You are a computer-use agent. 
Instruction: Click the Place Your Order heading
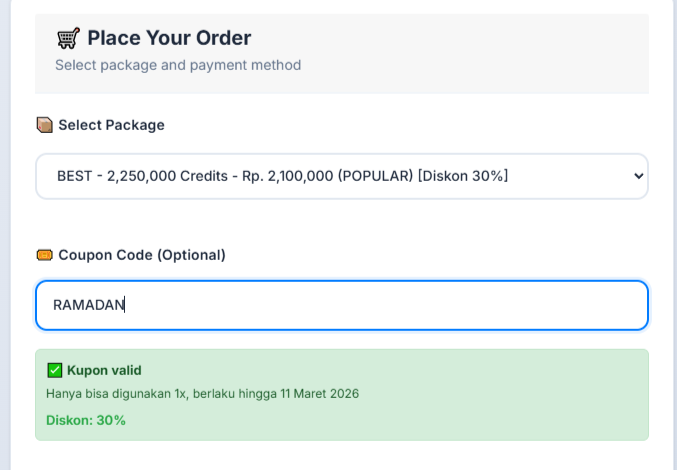pos(169,39)
